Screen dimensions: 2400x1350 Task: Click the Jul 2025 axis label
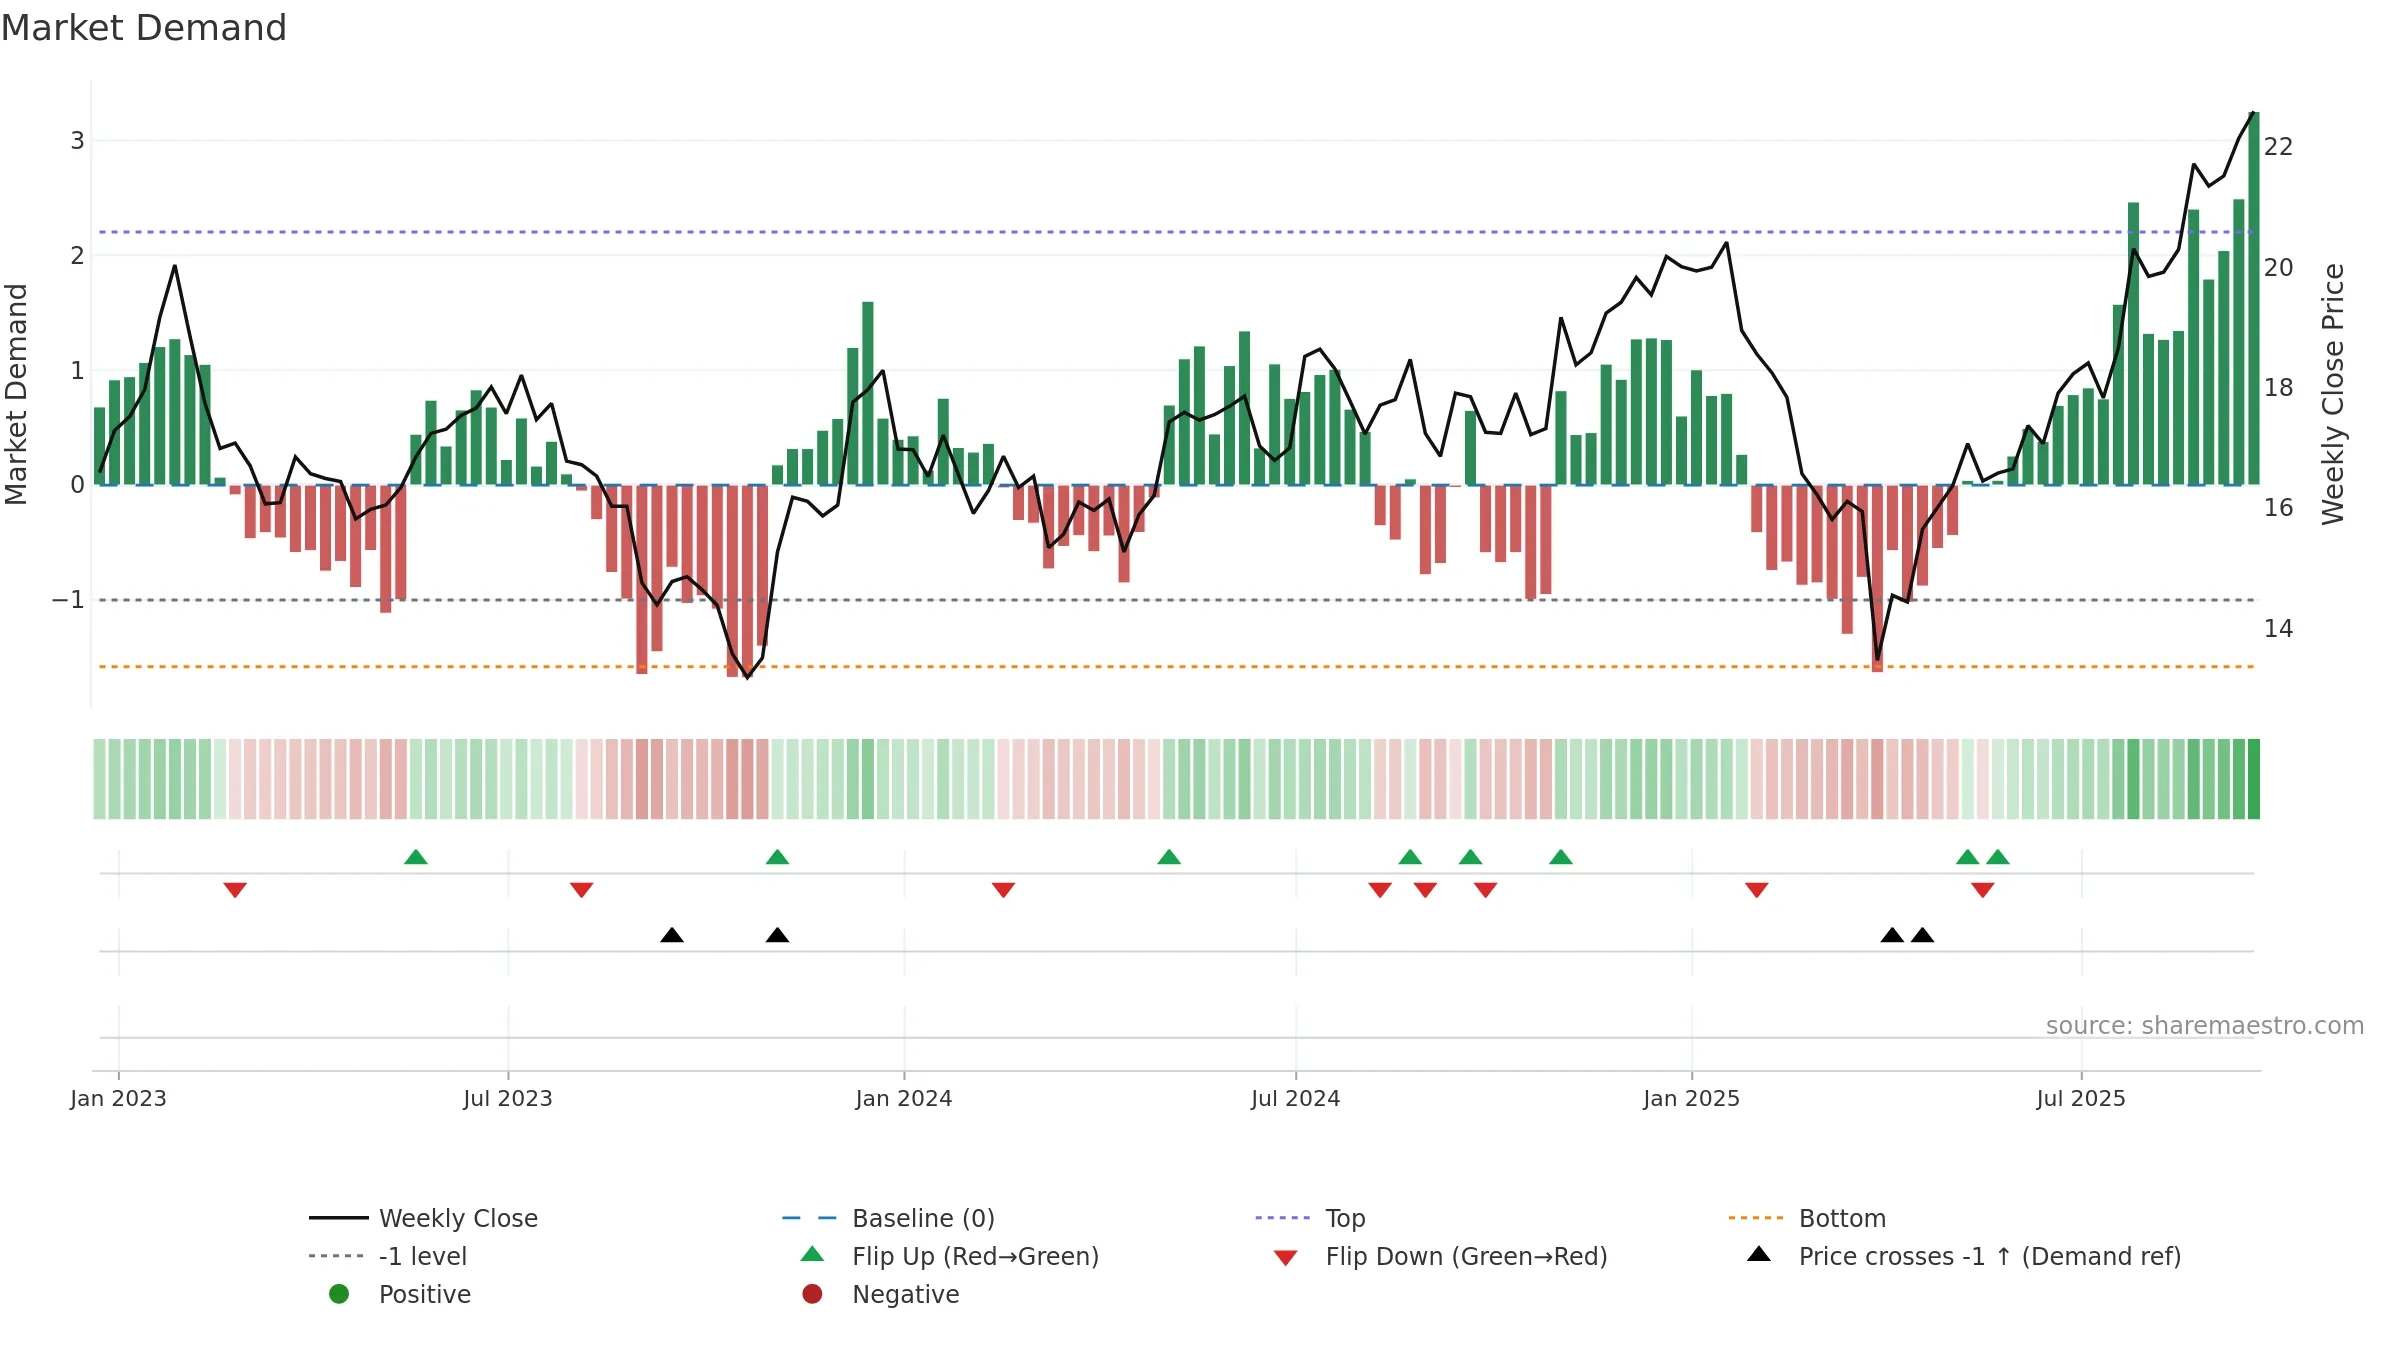coord(2080,1099)
